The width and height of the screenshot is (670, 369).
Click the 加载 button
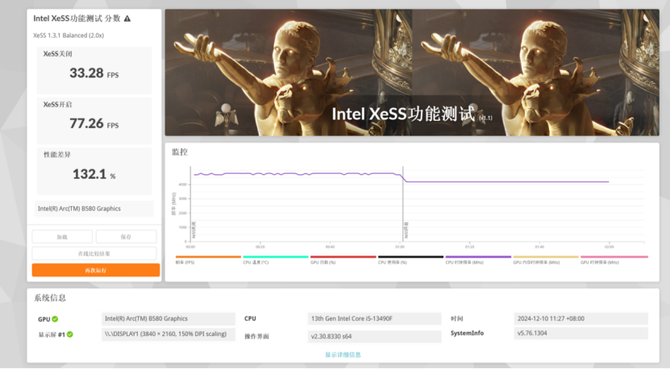(x=62, y=237)
